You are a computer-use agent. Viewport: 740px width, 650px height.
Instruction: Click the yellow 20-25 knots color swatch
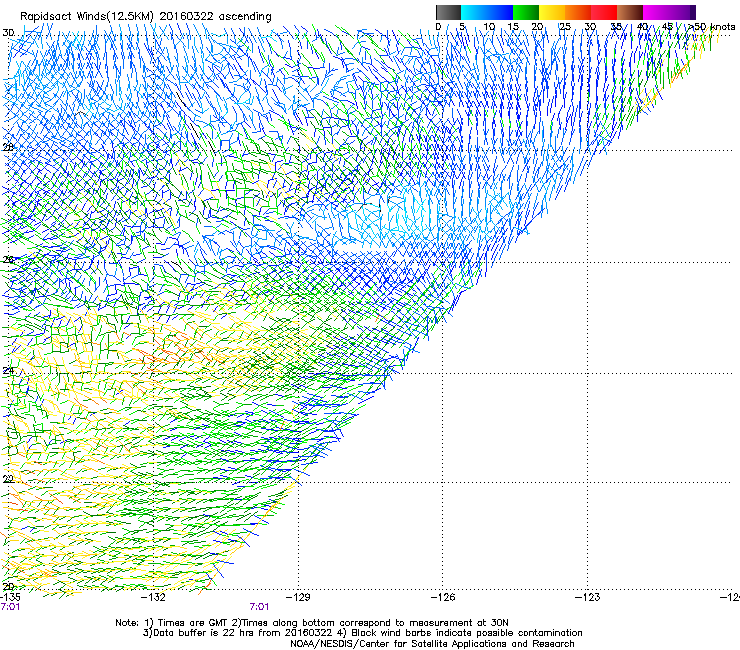(x=552, y=12)
